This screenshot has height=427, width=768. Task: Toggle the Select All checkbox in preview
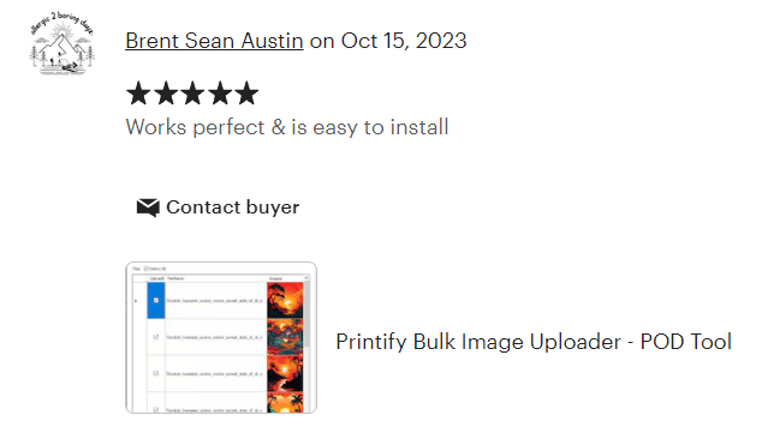point(148,269)
